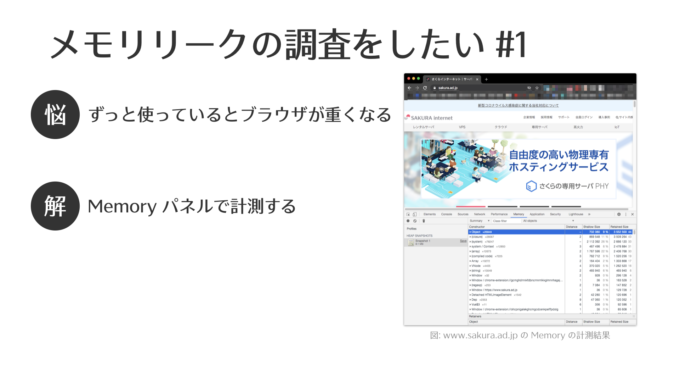Click the collect garbage trash icon
Image resolution: width=680 pixels, height=383 pixels.
coord(423,221)
